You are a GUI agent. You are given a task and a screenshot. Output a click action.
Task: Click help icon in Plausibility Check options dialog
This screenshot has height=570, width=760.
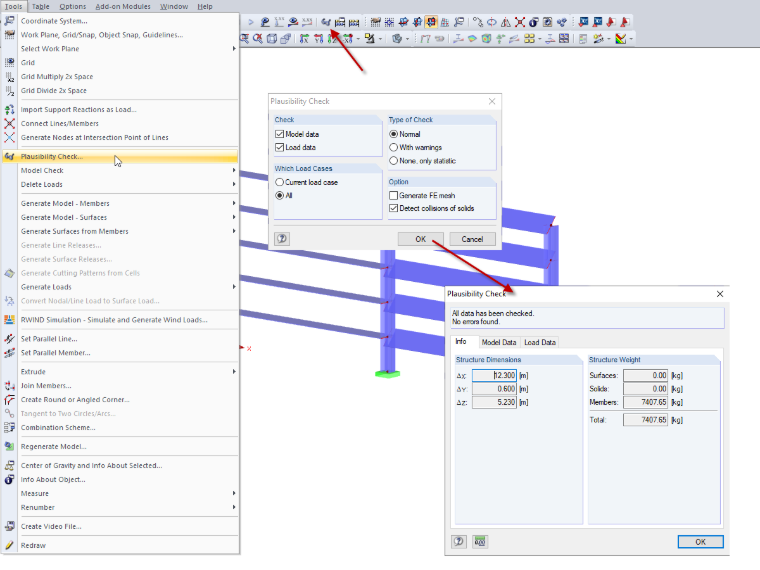[282, 238]
